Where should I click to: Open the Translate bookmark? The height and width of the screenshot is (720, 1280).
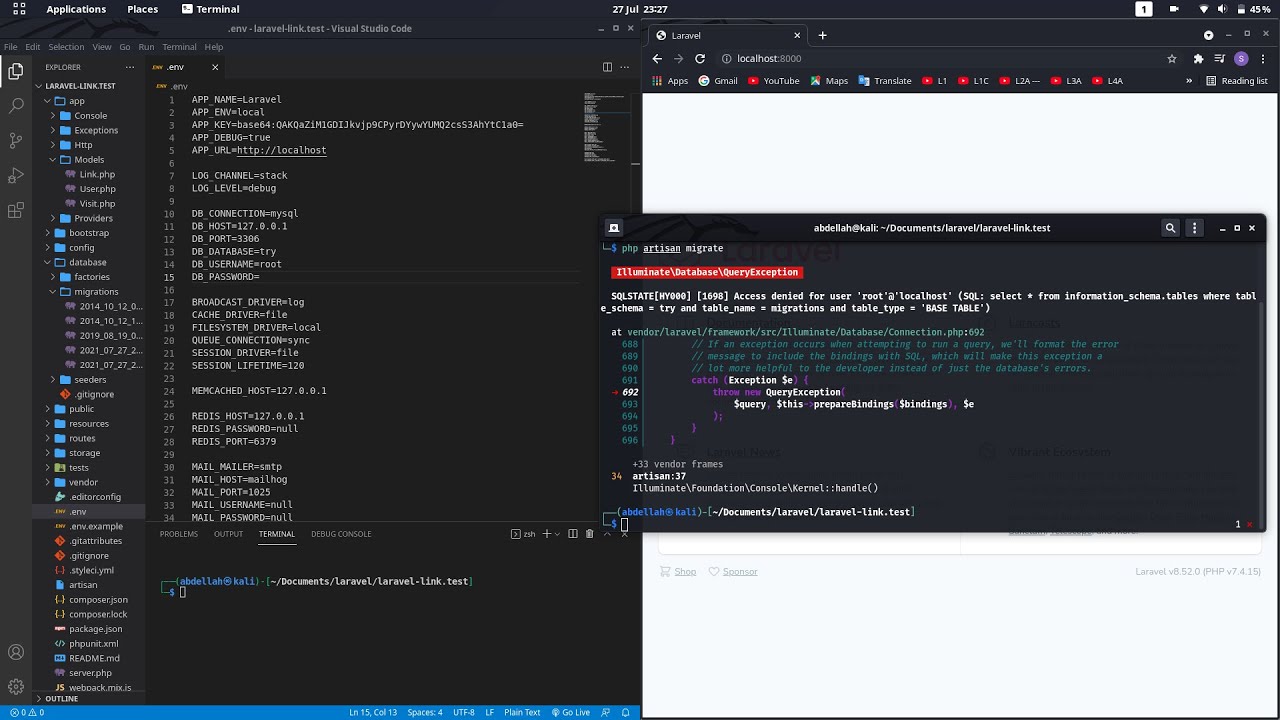point(884,81)
